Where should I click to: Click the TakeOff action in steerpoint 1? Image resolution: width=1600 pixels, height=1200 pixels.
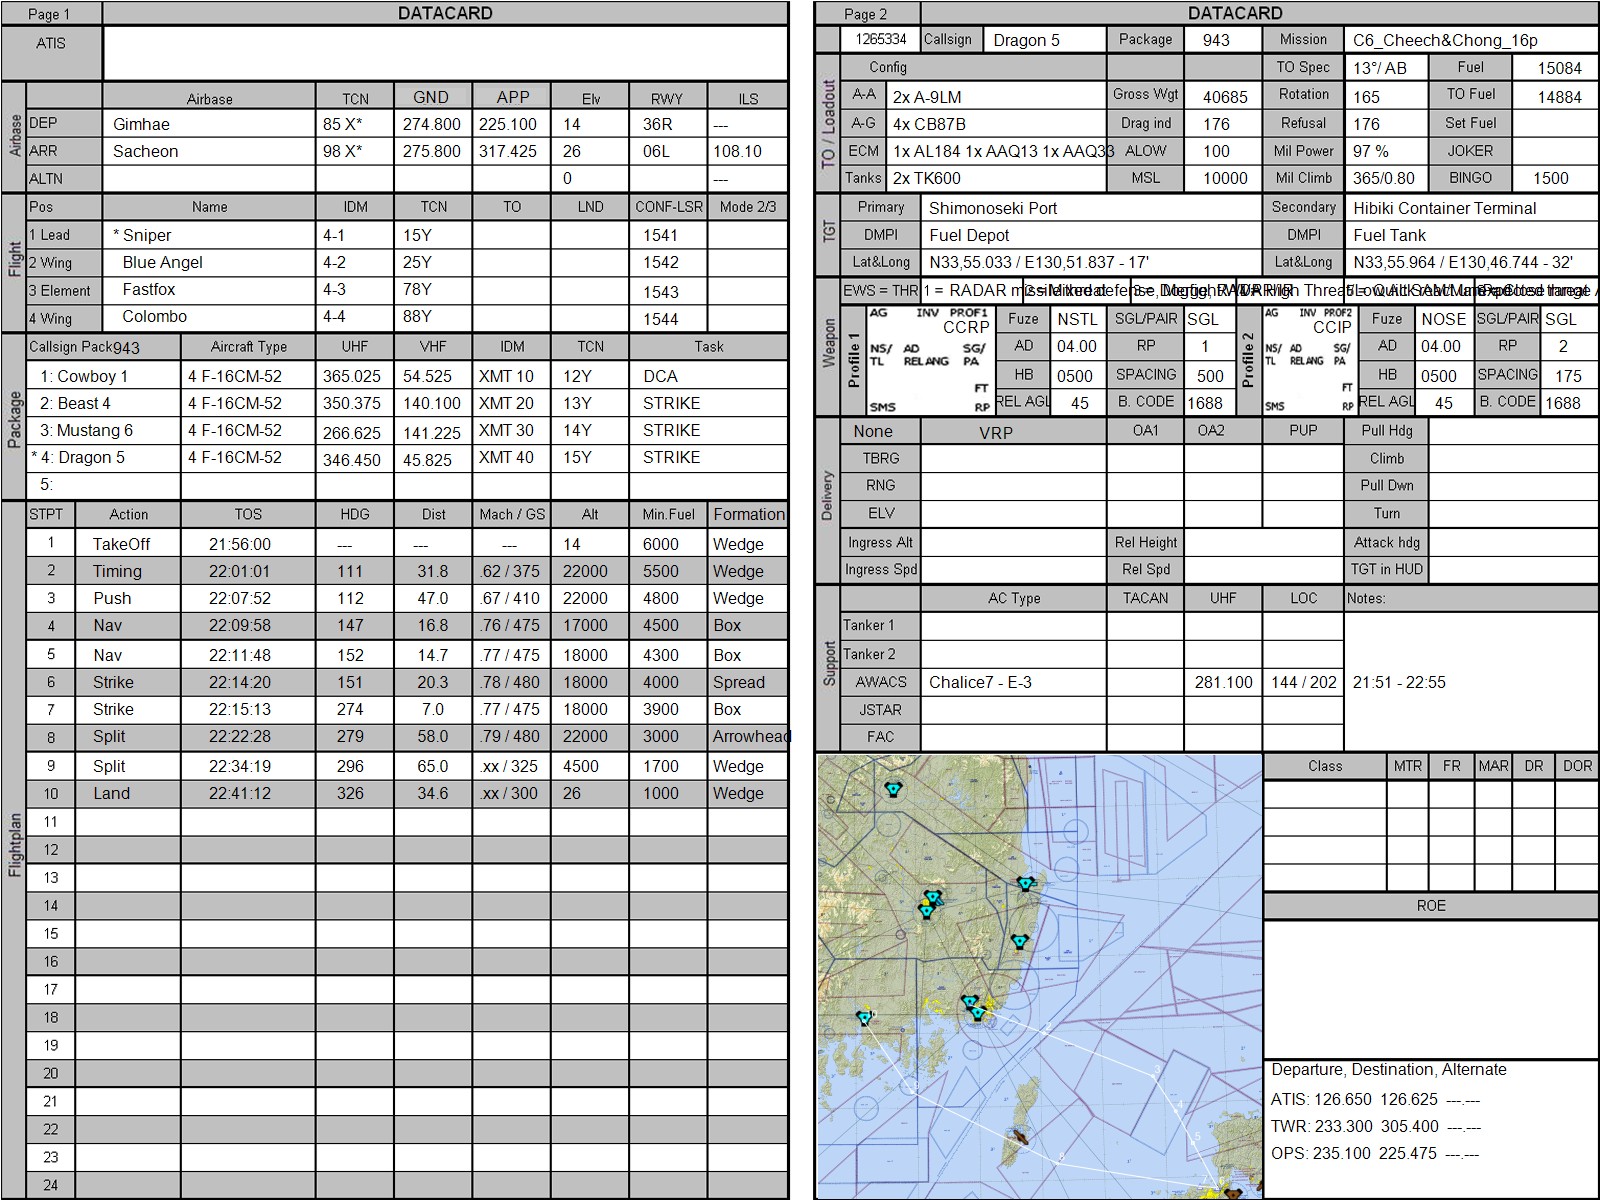[x=121, y=544]
